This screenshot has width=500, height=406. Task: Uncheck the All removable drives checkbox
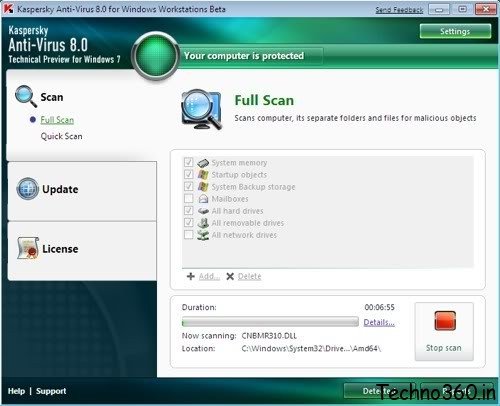188,222
